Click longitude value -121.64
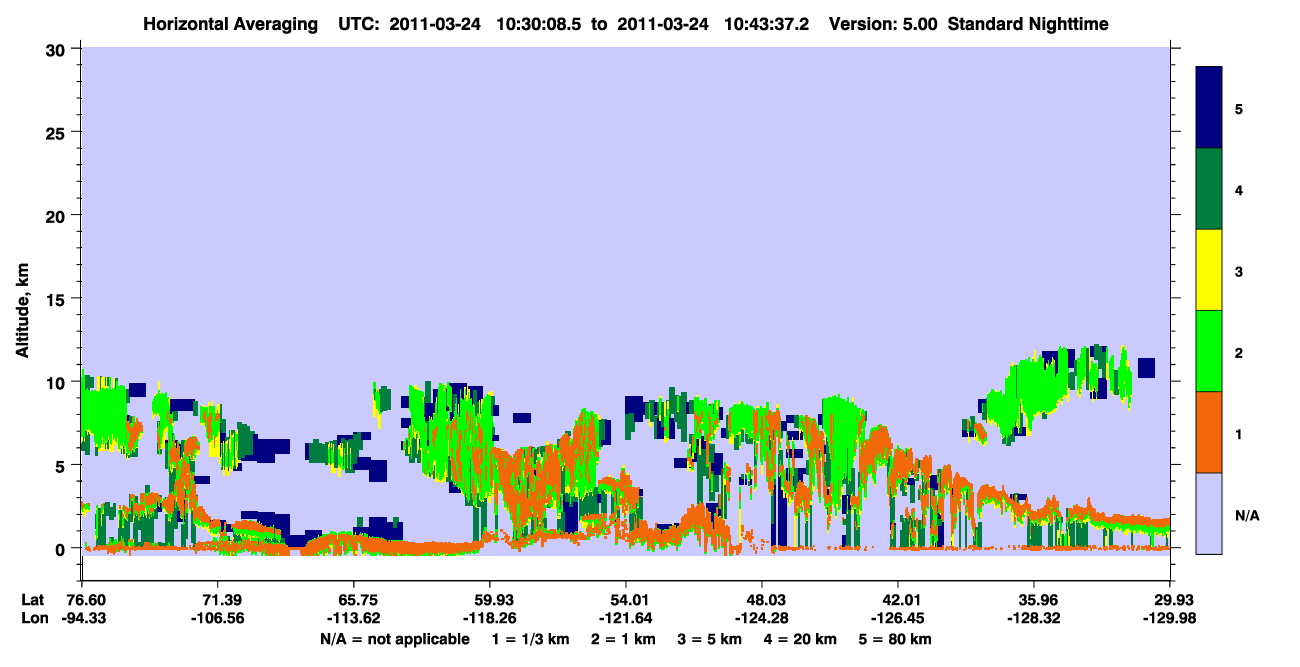The height and width of the screenshot is (667, 1300). coord(625,619)
